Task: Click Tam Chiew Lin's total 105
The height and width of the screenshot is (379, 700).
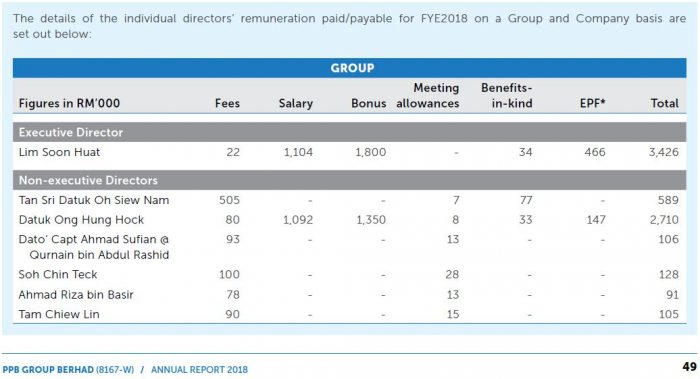Action: pos(669,314)
